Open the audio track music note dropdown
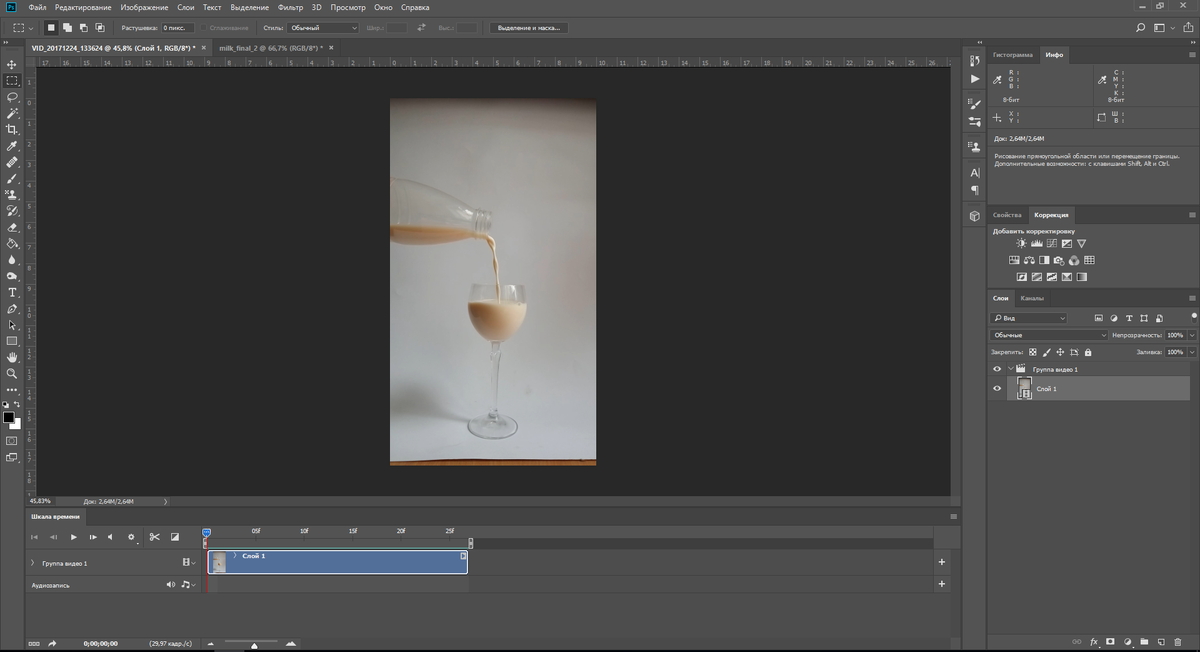 point(188,584)
